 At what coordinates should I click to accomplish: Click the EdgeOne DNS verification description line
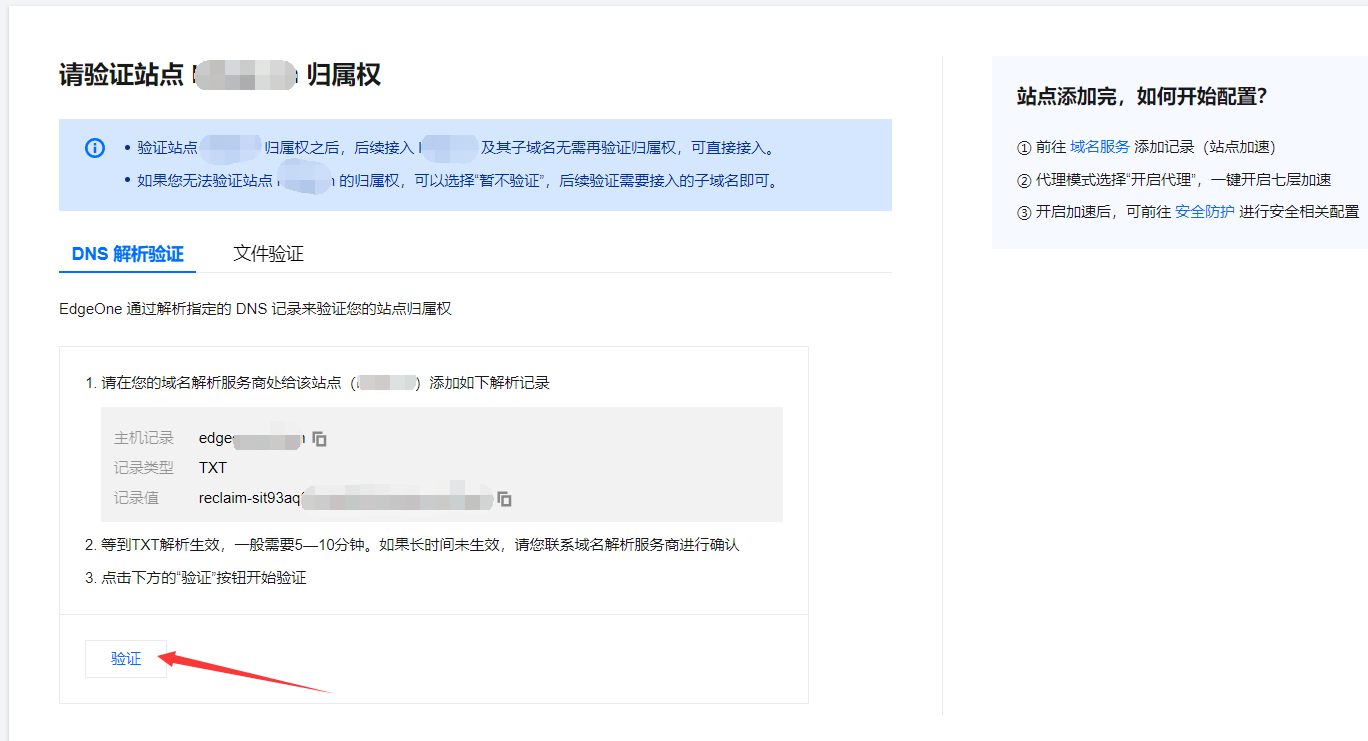[x=256, y=309]
